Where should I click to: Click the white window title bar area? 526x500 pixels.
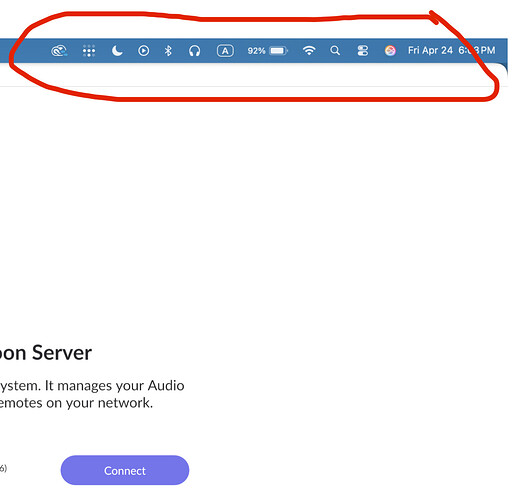coord(253,74)
